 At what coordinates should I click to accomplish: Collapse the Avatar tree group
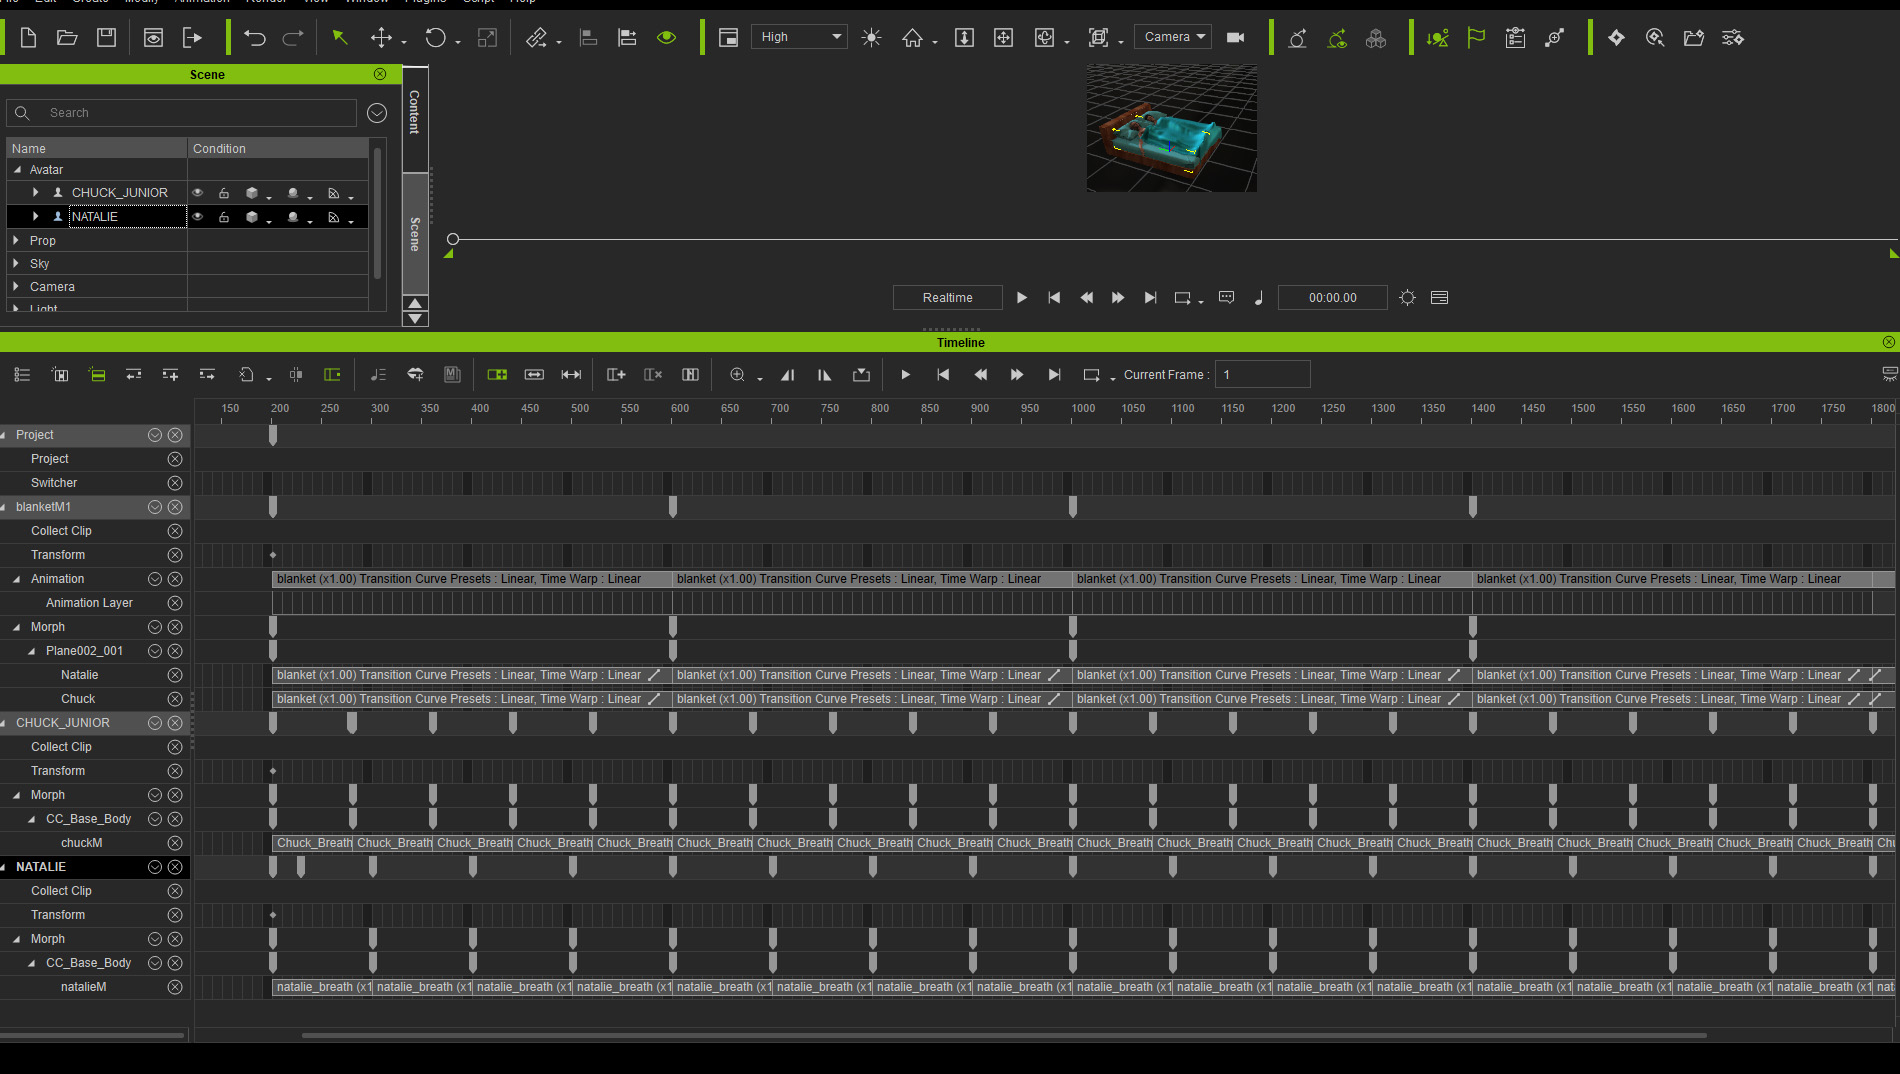tap(17, 170)
